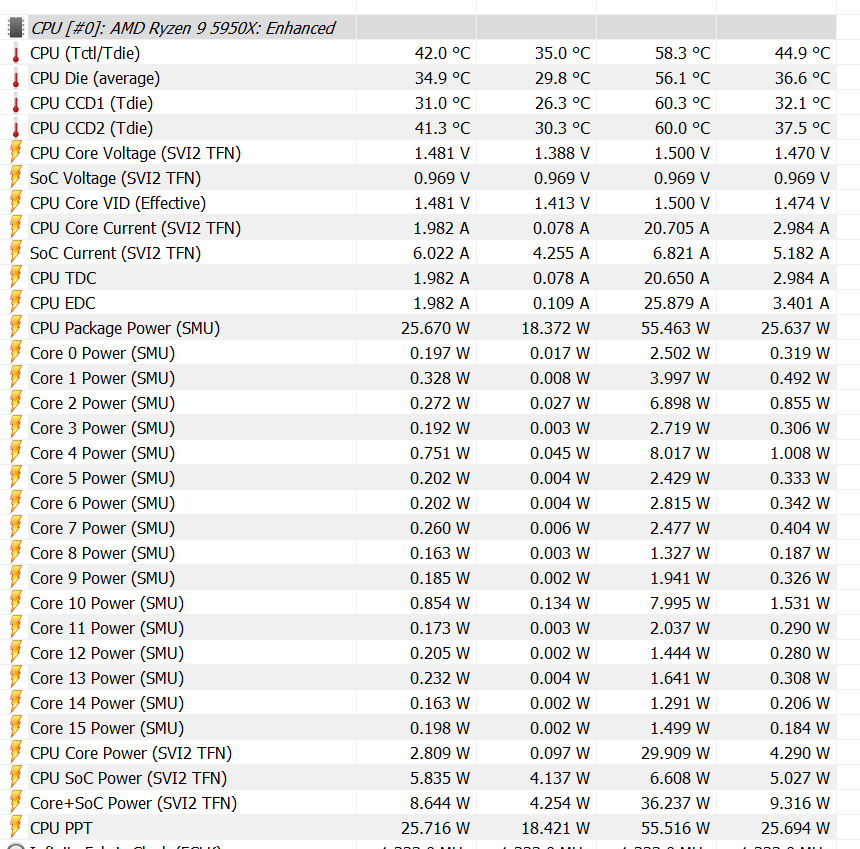Select the Core 12 Power (SMU) label

coord(107,653)
